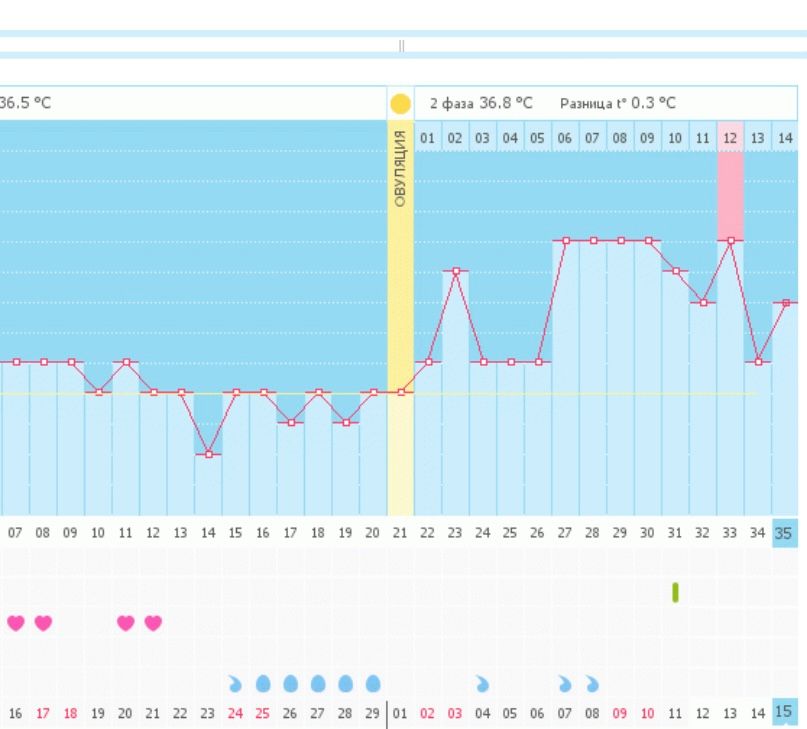
Task: Click the temperature peak point on day 23
Action: pyautogui.click(x=455, y=271)
